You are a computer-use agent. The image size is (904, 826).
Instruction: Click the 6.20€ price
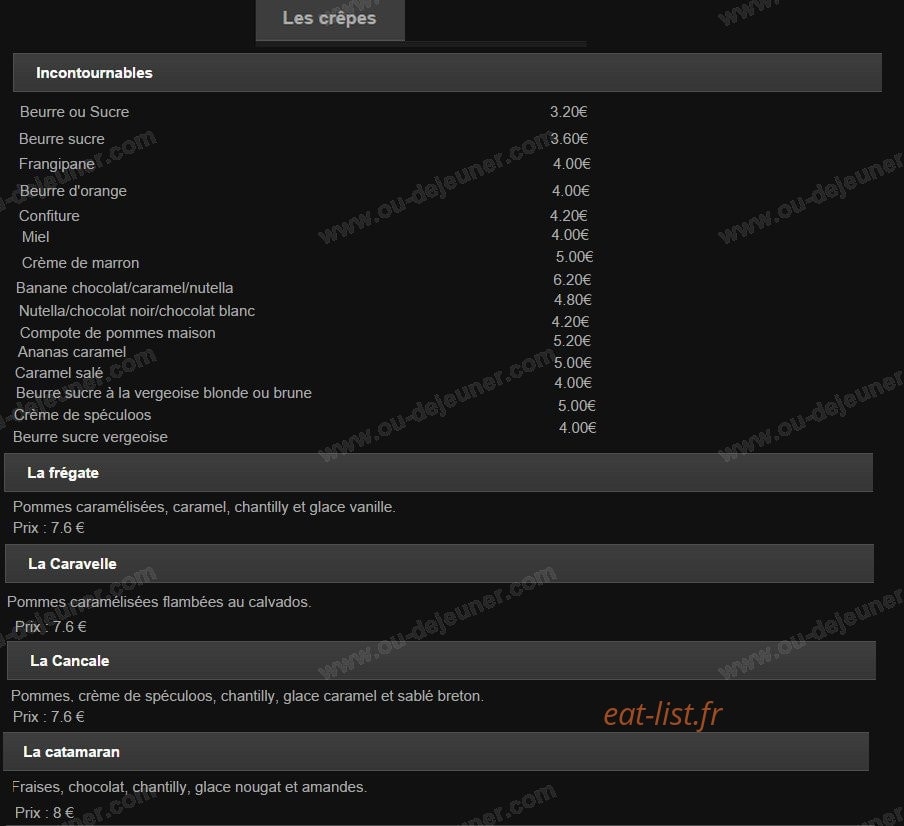tap(572, 280)
